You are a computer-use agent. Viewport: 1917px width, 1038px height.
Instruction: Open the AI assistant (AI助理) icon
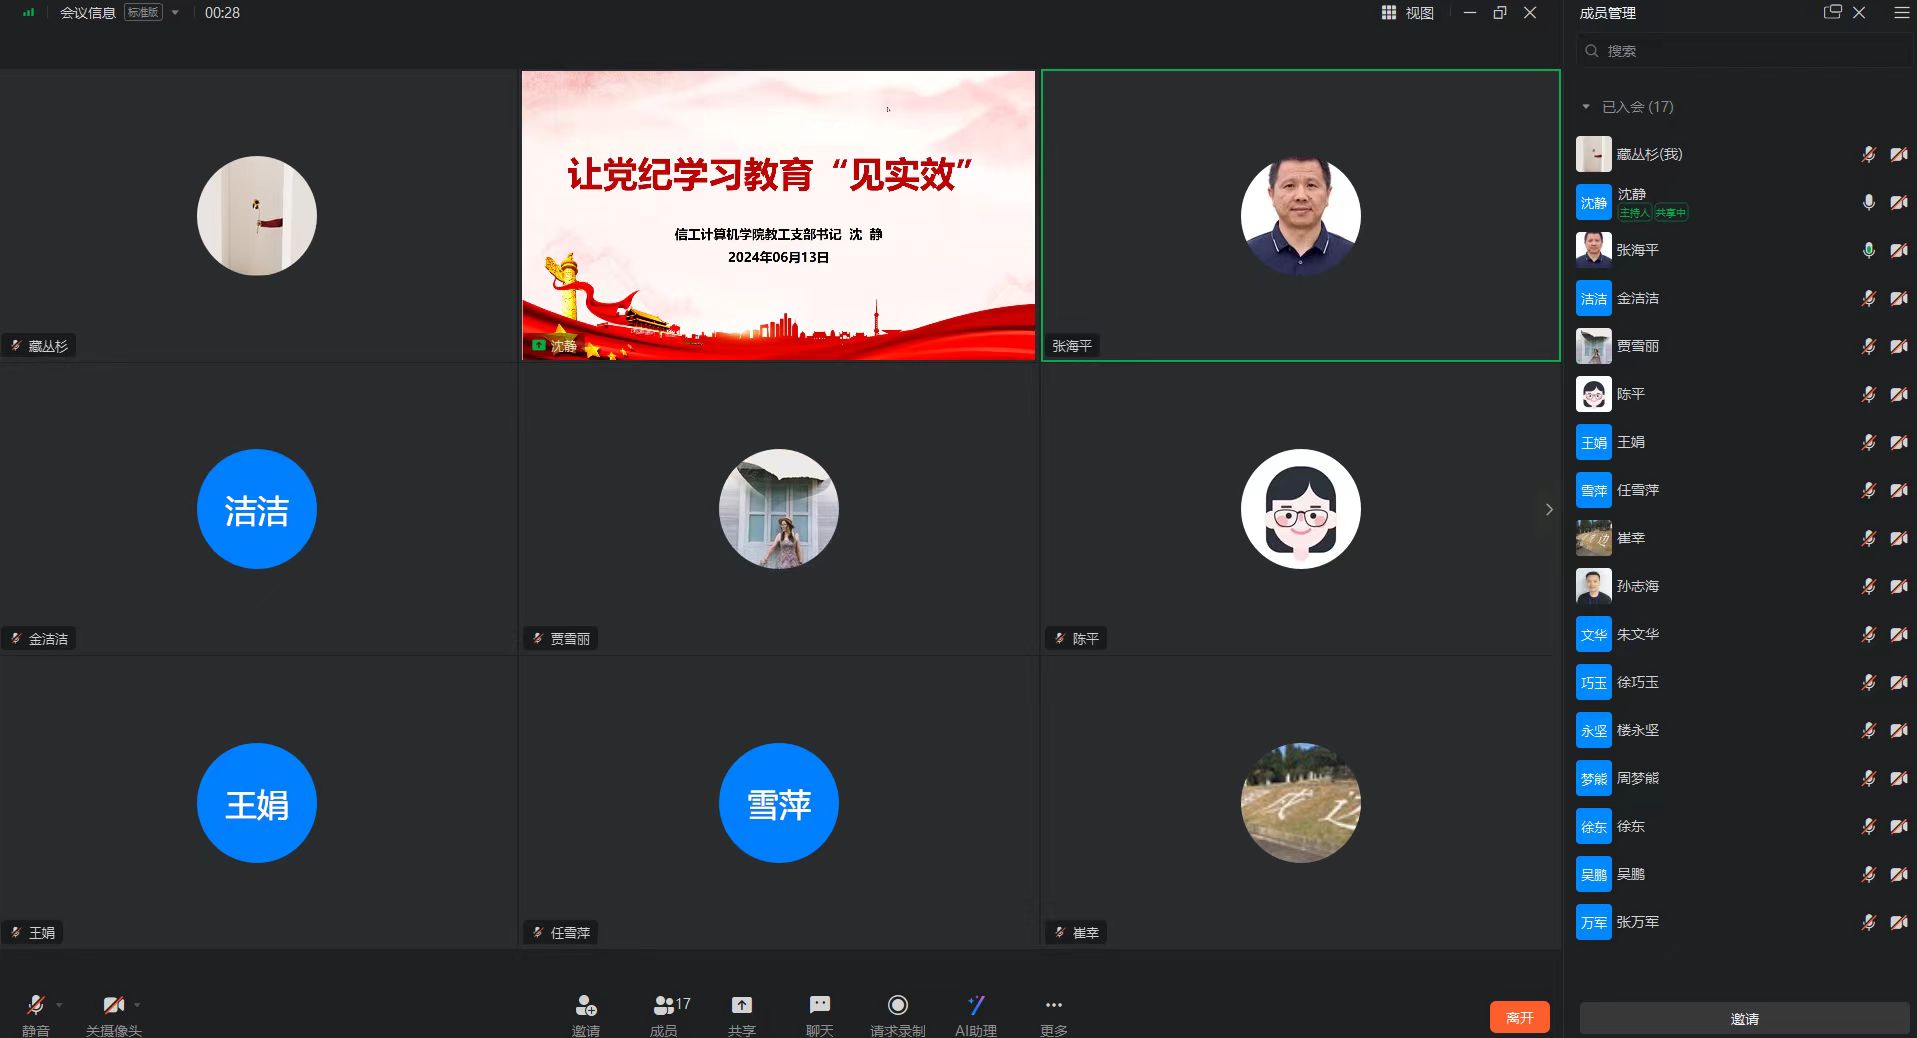pos(976,1005)
